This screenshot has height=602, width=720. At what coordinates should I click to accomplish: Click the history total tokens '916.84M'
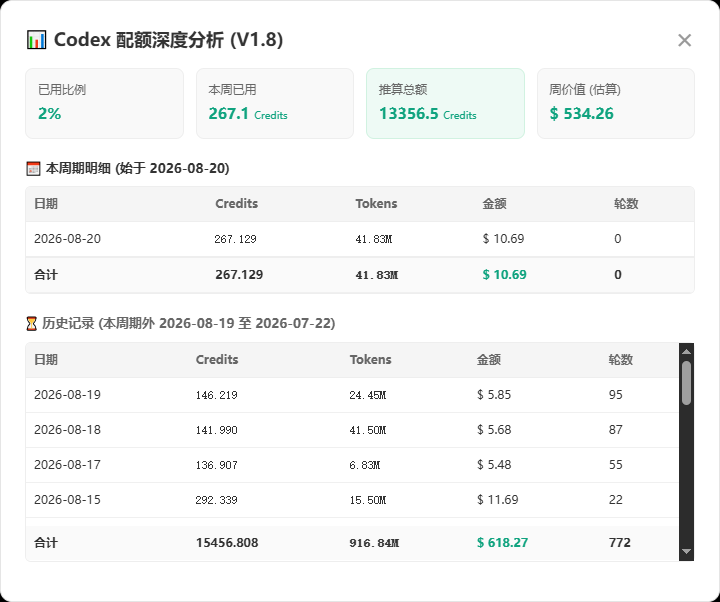(x=374, y=543)
